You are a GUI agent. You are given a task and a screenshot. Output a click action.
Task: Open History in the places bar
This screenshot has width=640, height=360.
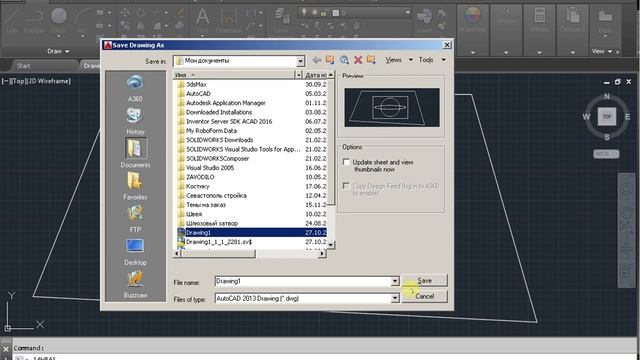(135, 121)
